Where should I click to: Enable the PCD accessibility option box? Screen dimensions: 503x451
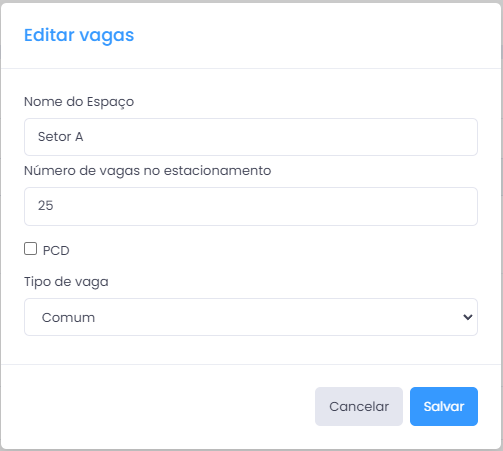pos(30,249)
